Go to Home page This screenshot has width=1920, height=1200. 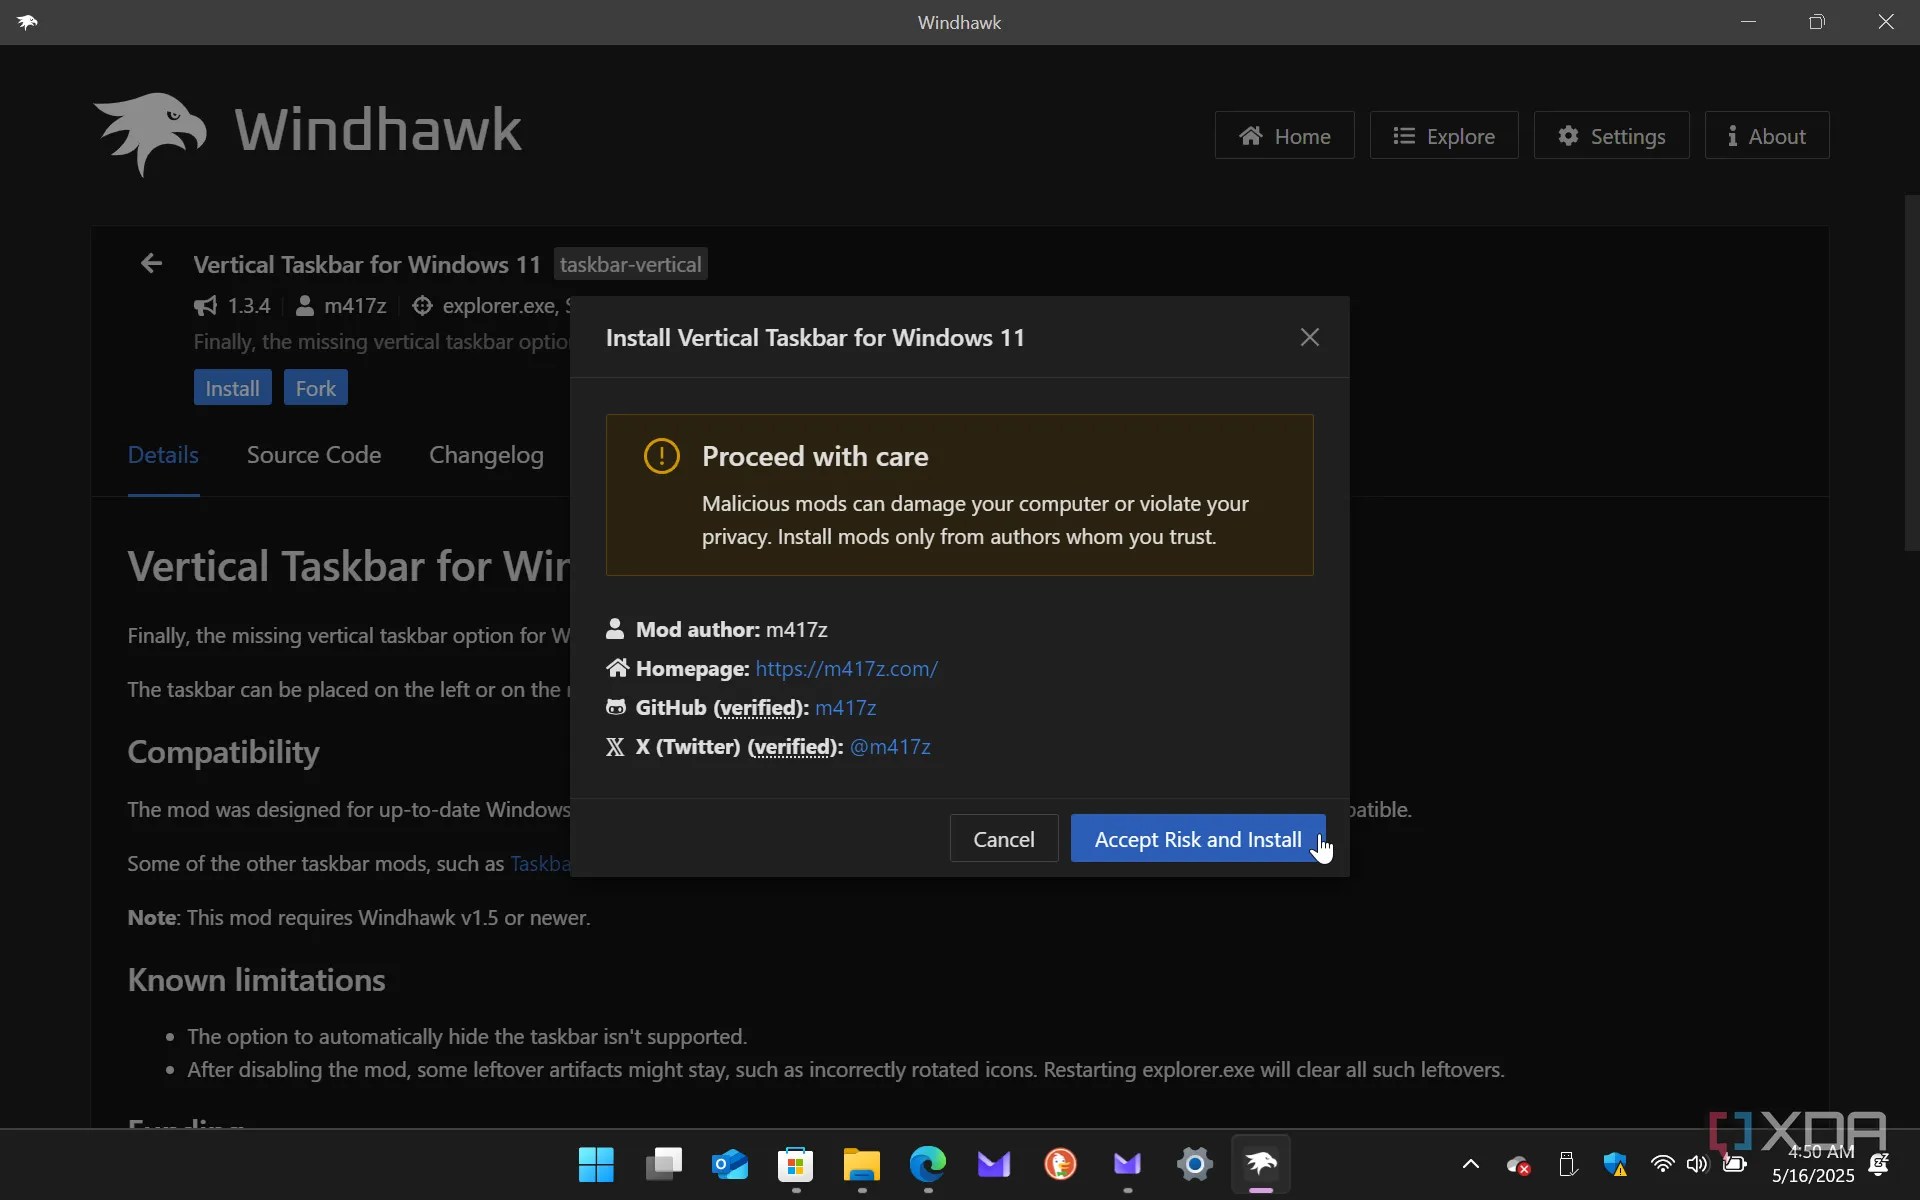[1284, 135]
